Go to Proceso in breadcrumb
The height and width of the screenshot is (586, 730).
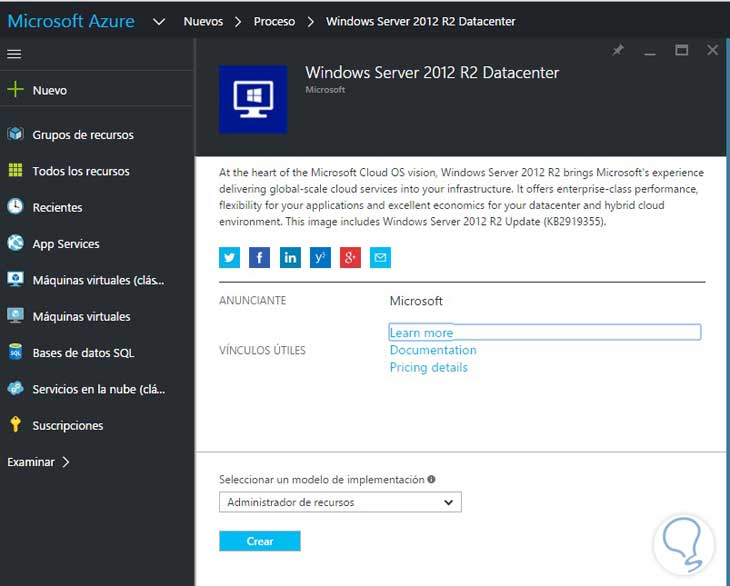click(x=274, y=21)
